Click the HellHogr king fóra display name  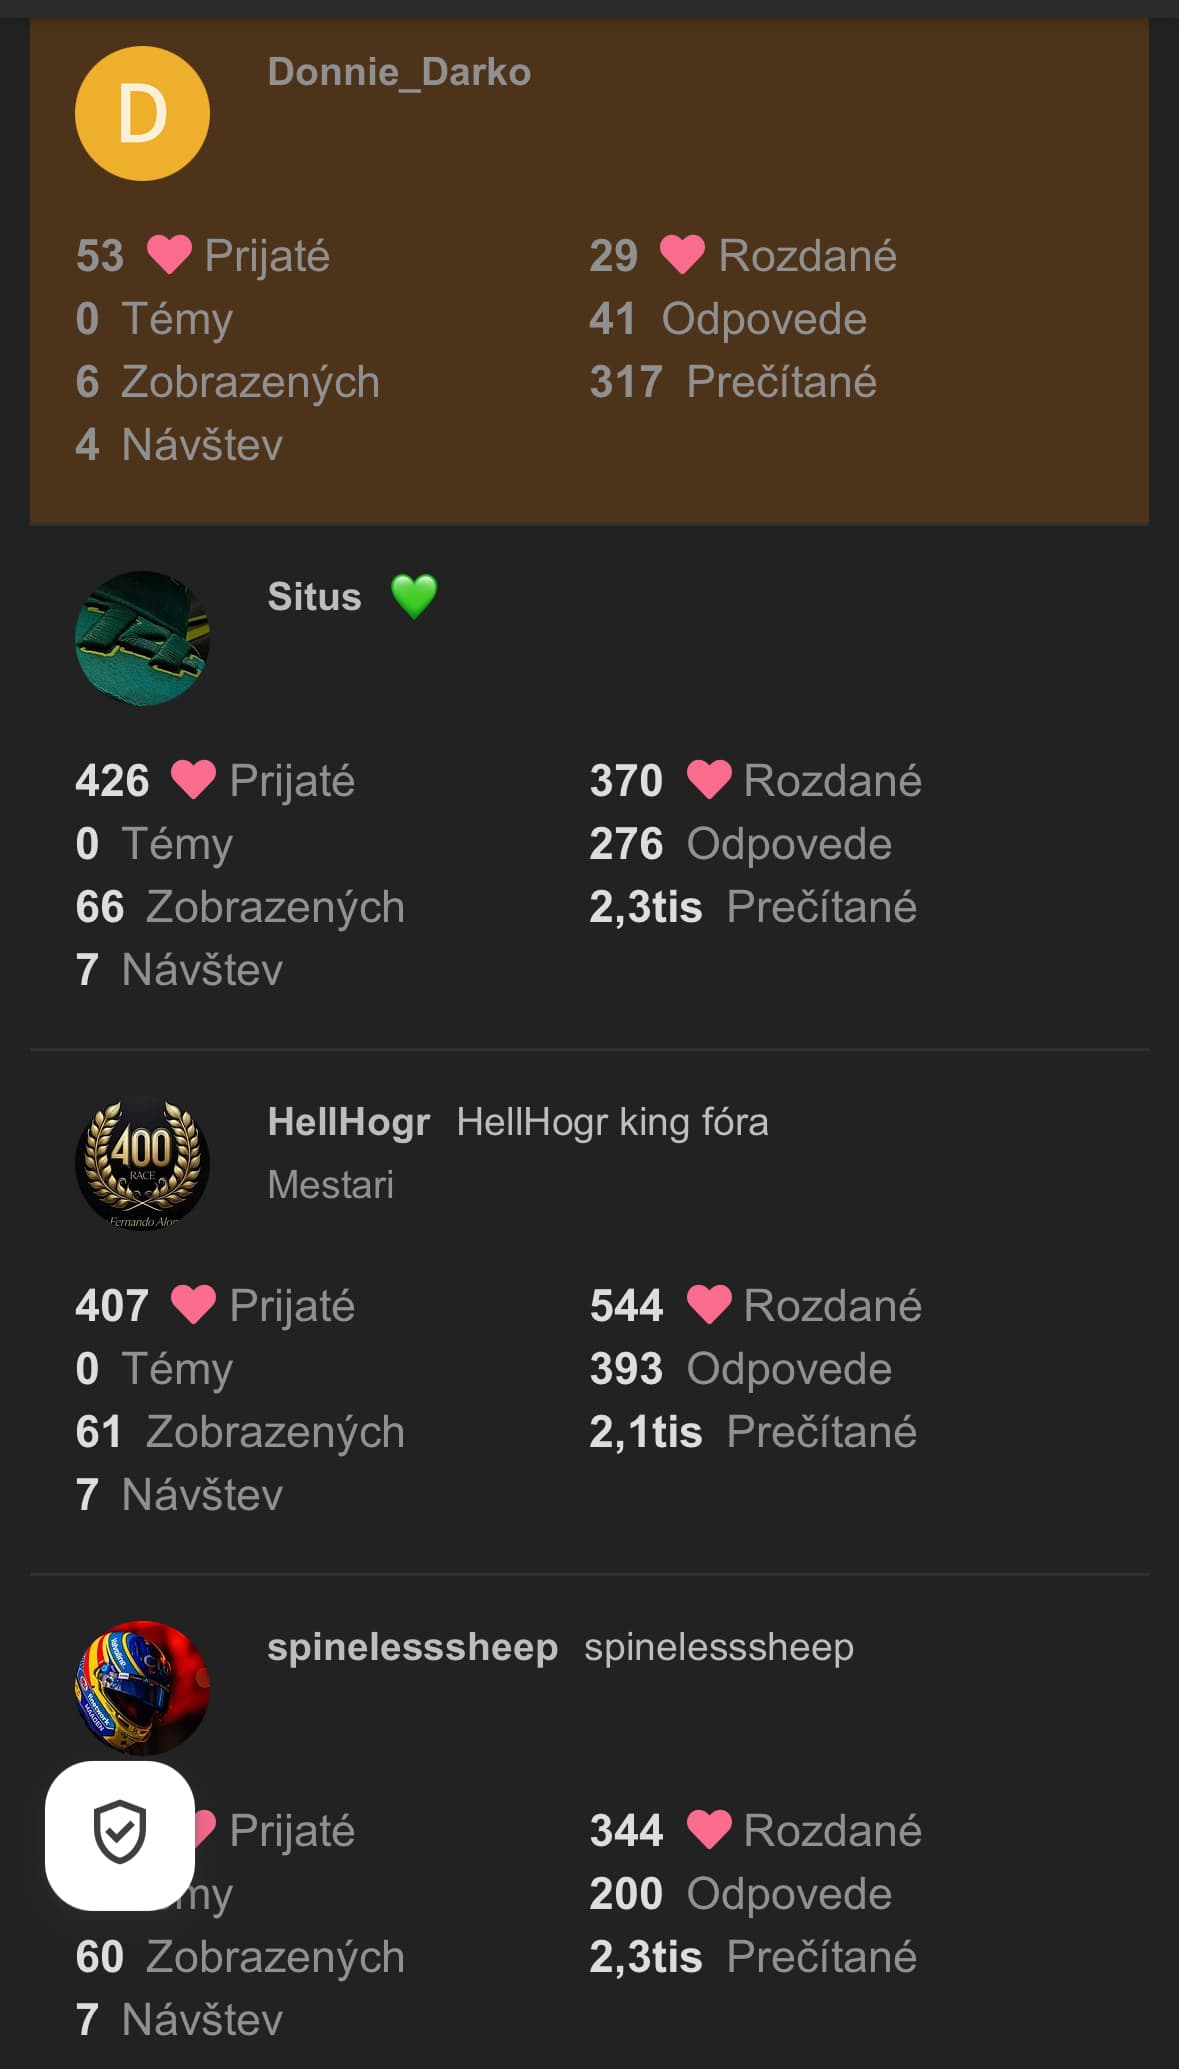[x=612, y=1122]
